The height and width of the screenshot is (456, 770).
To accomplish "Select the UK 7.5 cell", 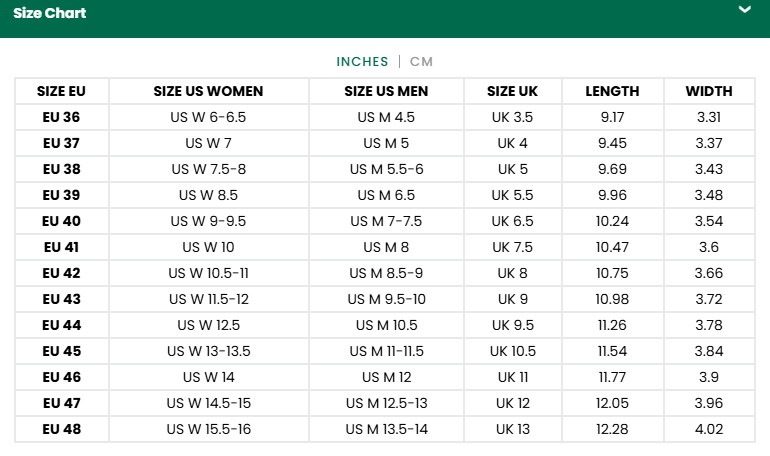I will (512, 247).
